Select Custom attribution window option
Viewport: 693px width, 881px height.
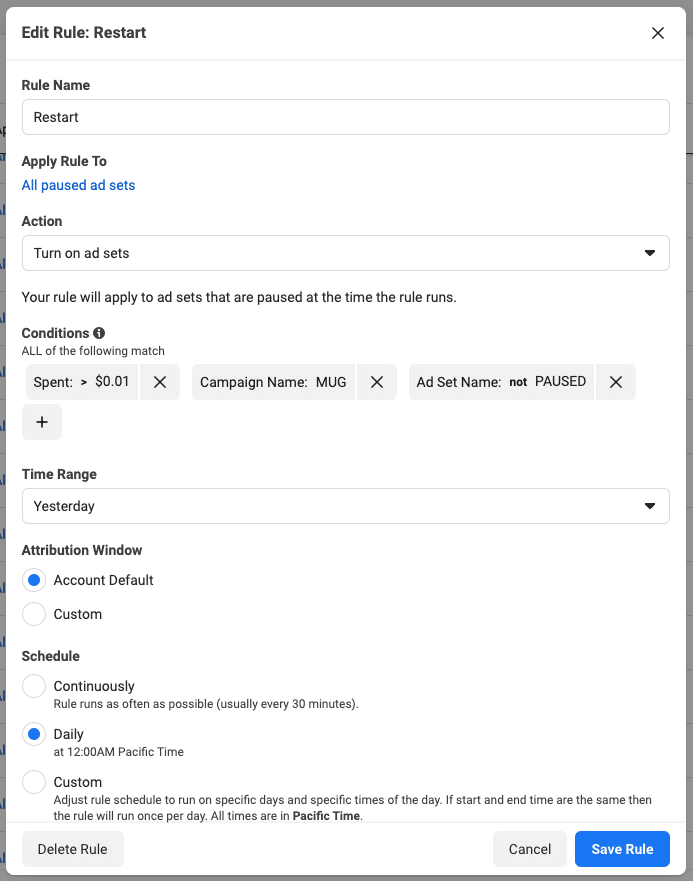(x=34, y=614)
